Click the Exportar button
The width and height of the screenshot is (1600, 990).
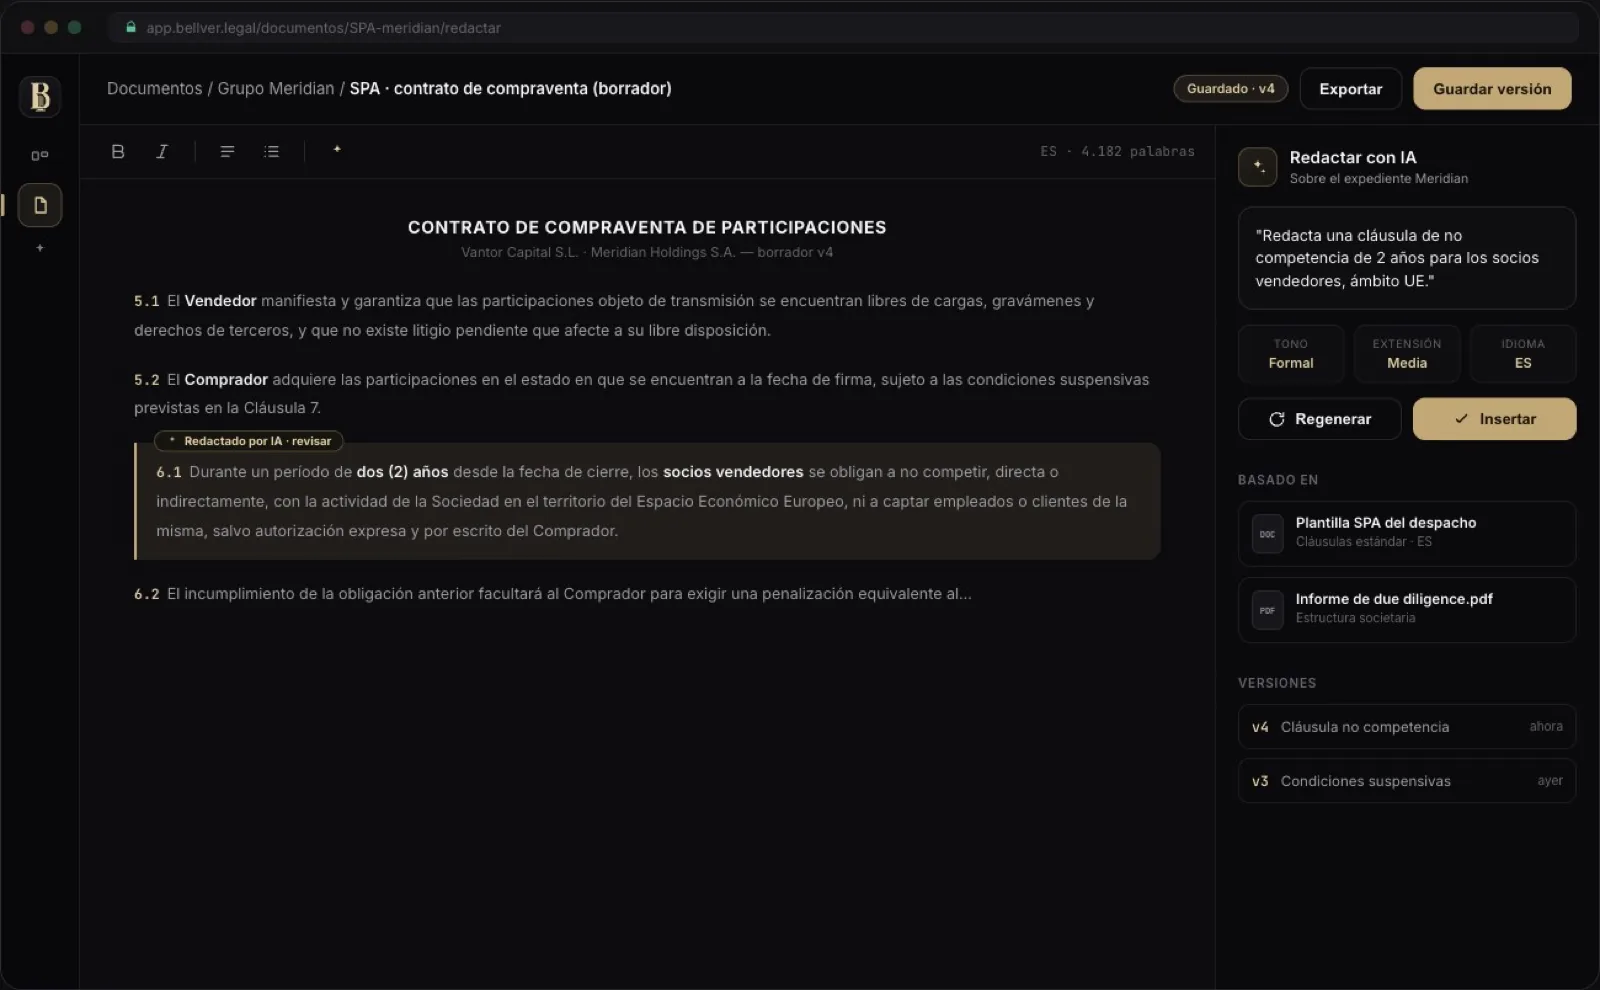(1350, 89)
